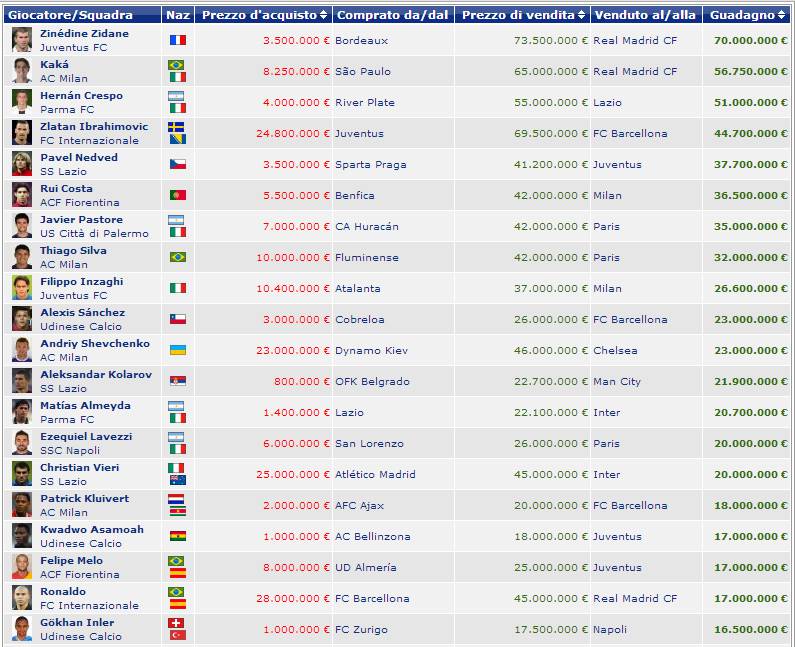The width and height of the screenshot is (795, 647).
Task: Click the Swedish flag beside Zlatan Ibrahimovic
Action: pos(176,127)
